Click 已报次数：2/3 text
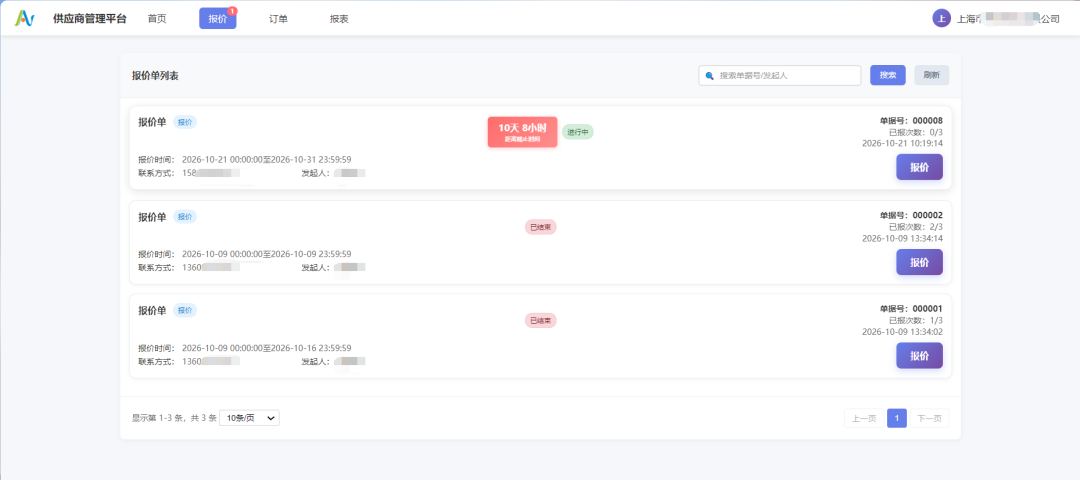 tap(915, 227)
